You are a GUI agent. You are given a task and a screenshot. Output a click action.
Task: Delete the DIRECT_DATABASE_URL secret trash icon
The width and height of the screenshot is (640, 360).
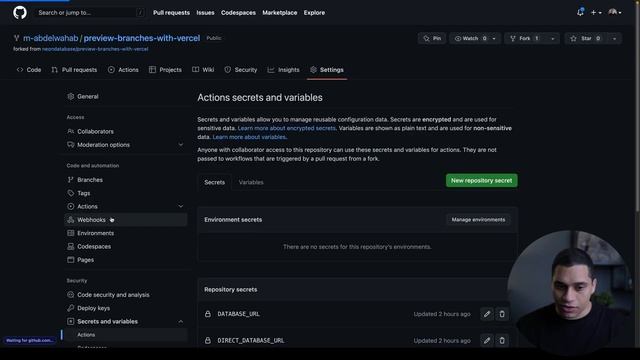point(502,340)
